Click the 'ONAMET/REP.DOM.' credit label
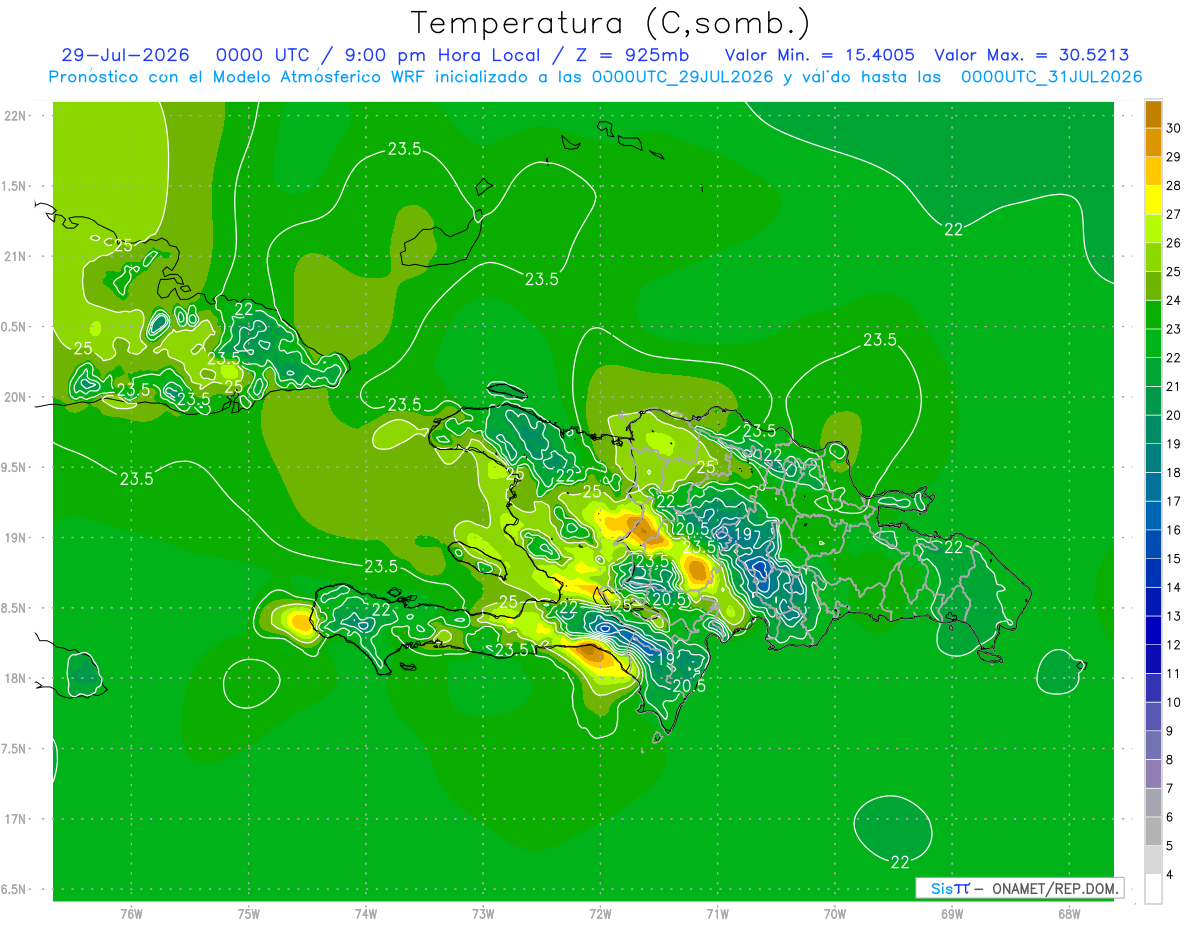The image size is (1200, 927). [x=1055, y=888]
